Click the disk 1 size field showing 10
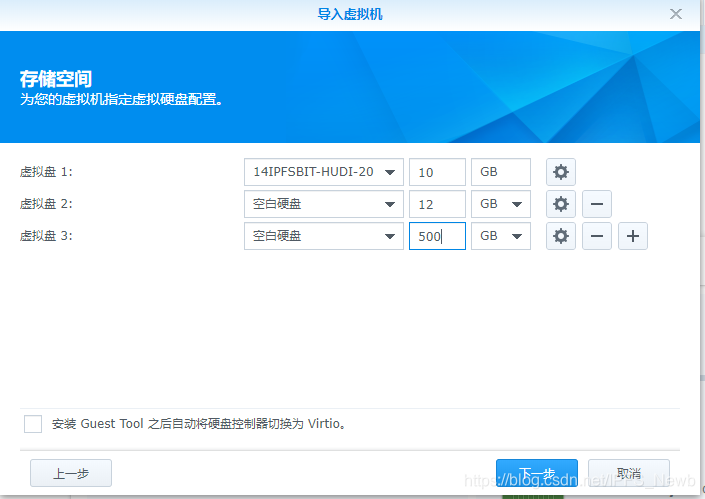705x499 pixels. pyautogui.click(x=437, y=172)
